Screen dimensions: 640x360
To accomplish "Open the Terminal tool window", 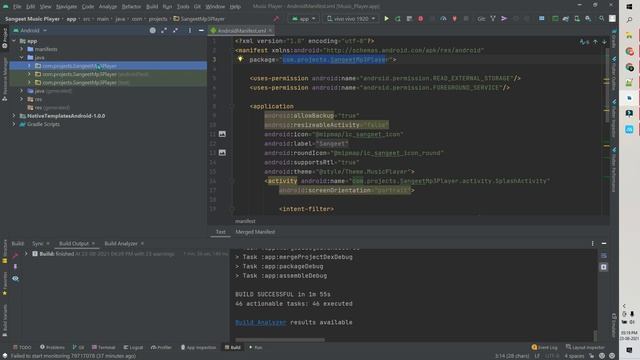I will (x=104, y=347).
